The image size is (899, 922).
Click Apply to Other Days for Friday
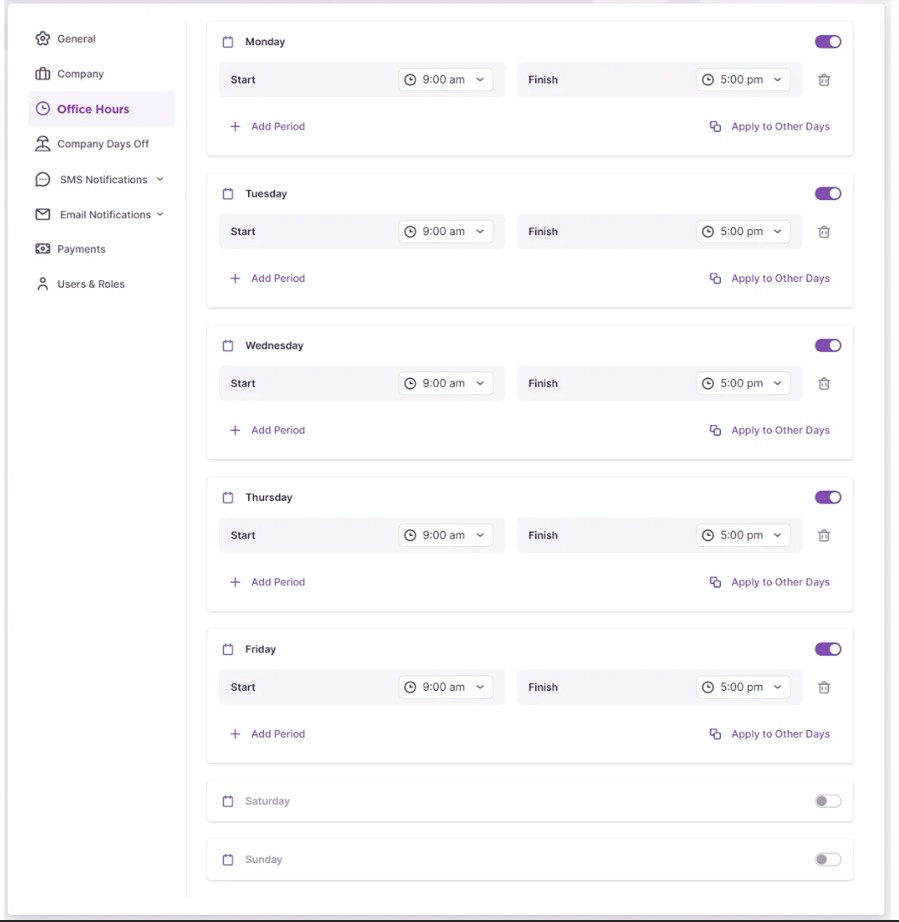click(780, 734)
